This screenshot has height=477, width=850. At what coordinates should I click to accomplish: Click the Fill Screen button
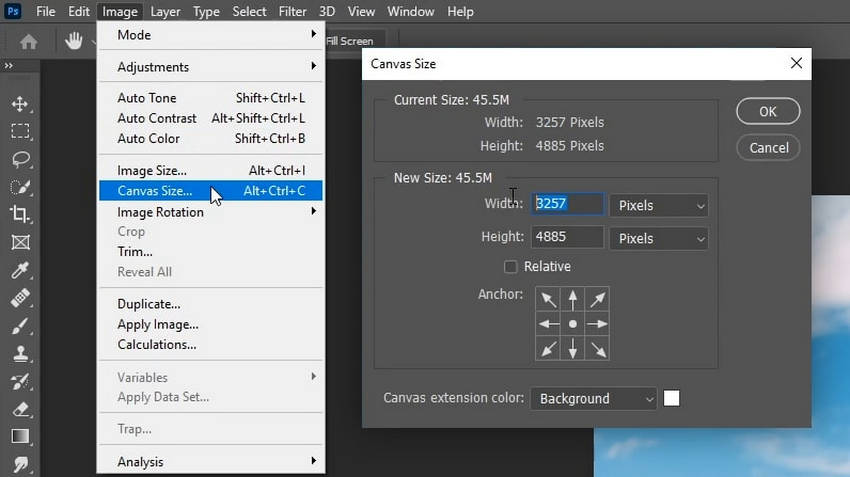(x=350, y=41)
